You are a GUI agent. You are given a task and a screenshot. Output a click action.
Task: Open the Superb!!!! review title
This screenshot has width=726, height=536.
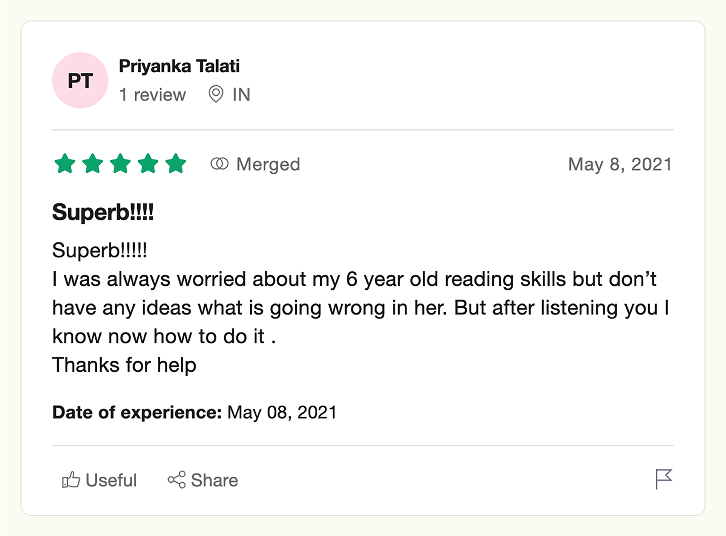click(103, 212)
